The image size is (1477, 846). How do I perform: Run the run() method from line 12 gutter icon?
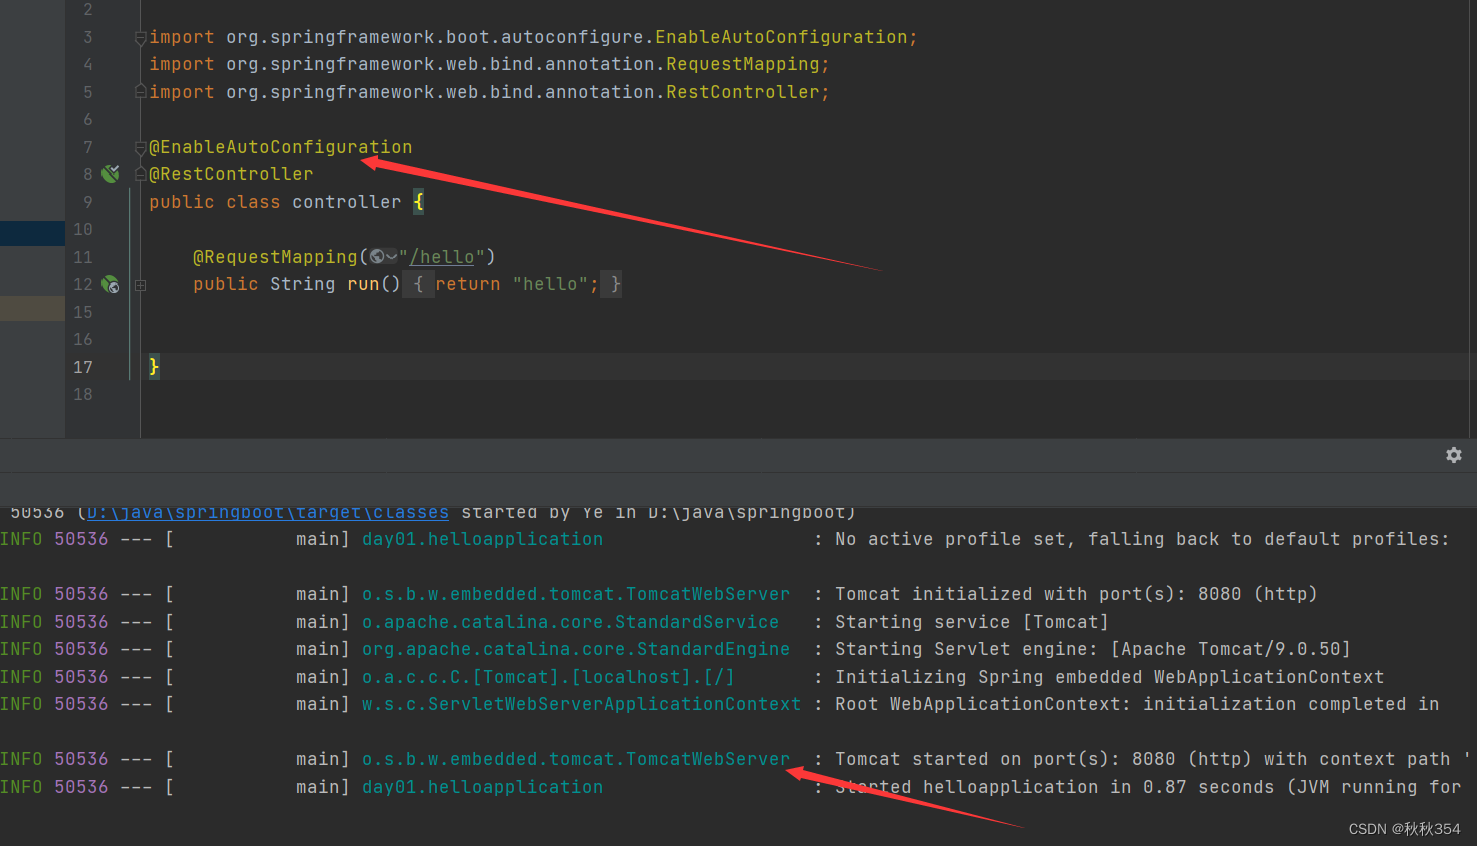(110, 284)
